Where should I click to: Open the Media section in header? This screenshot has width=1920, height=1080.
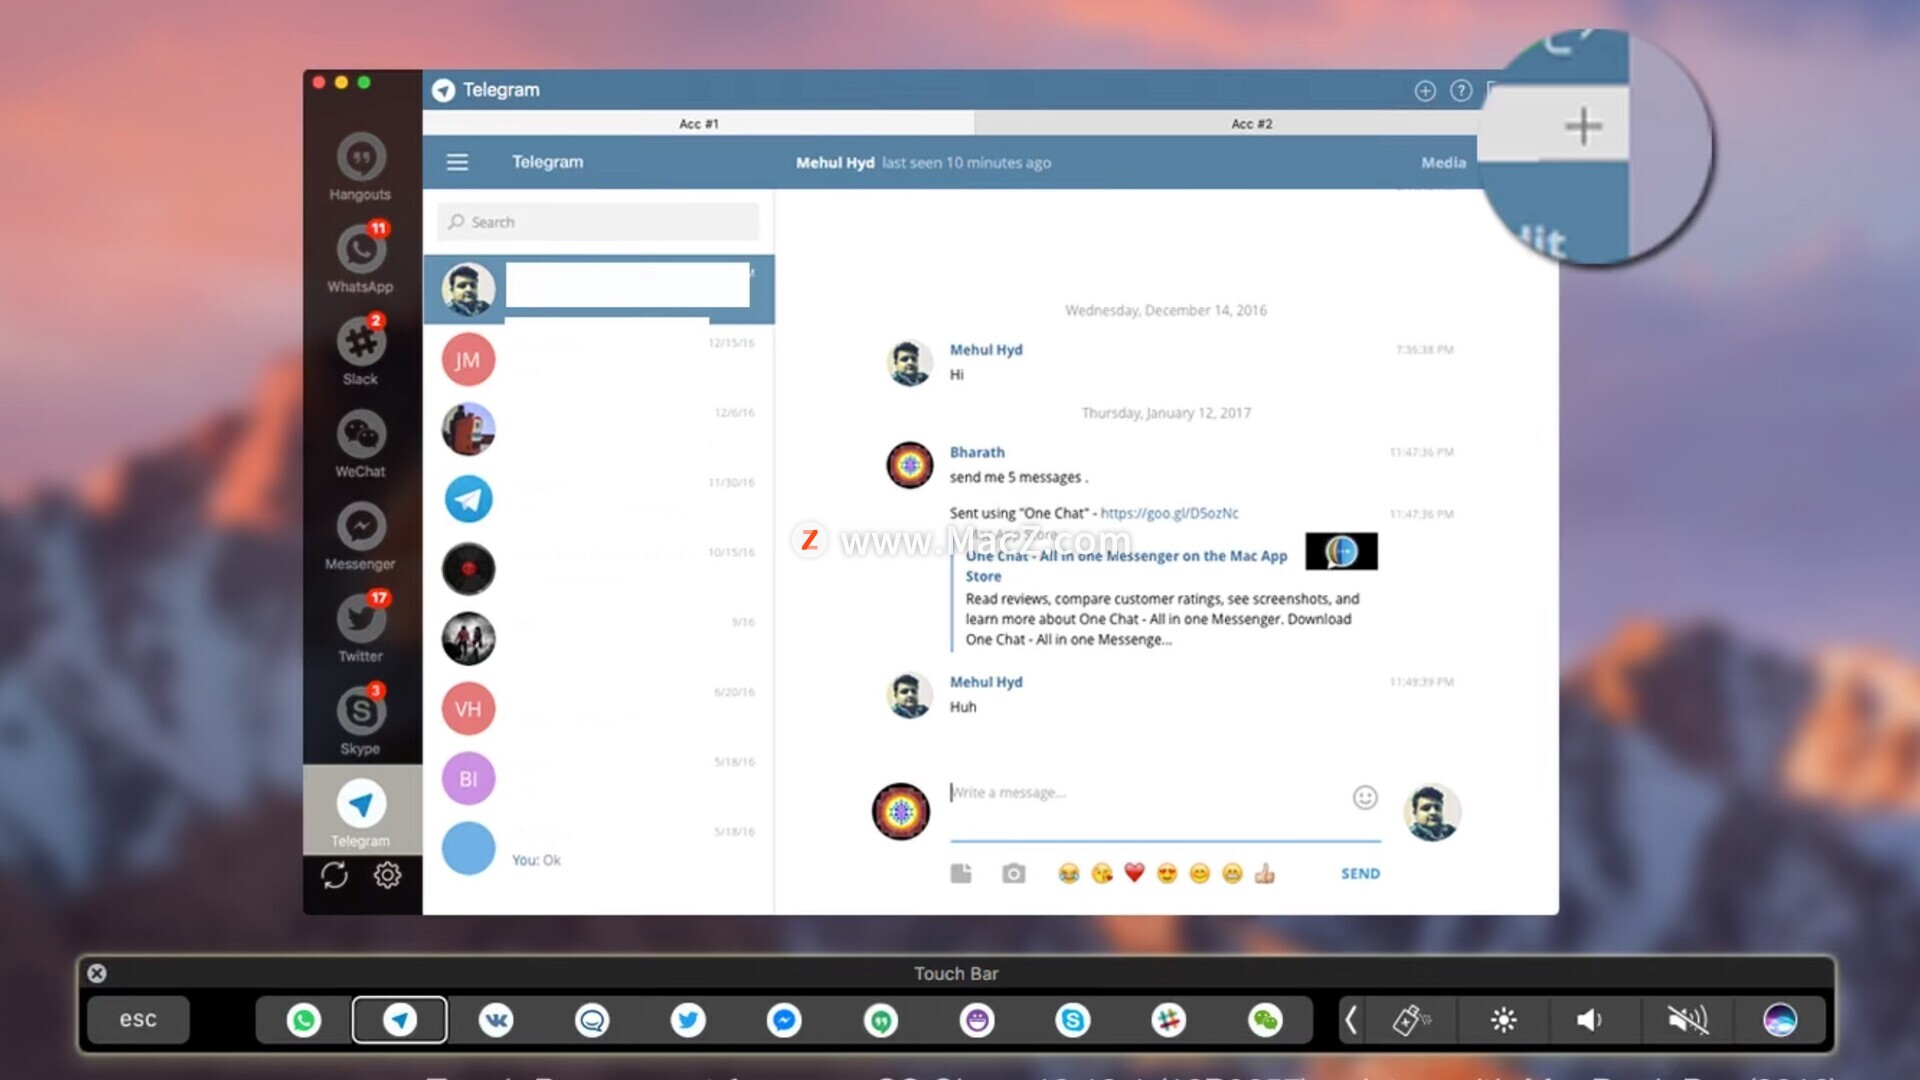(x=1443, y=162)
